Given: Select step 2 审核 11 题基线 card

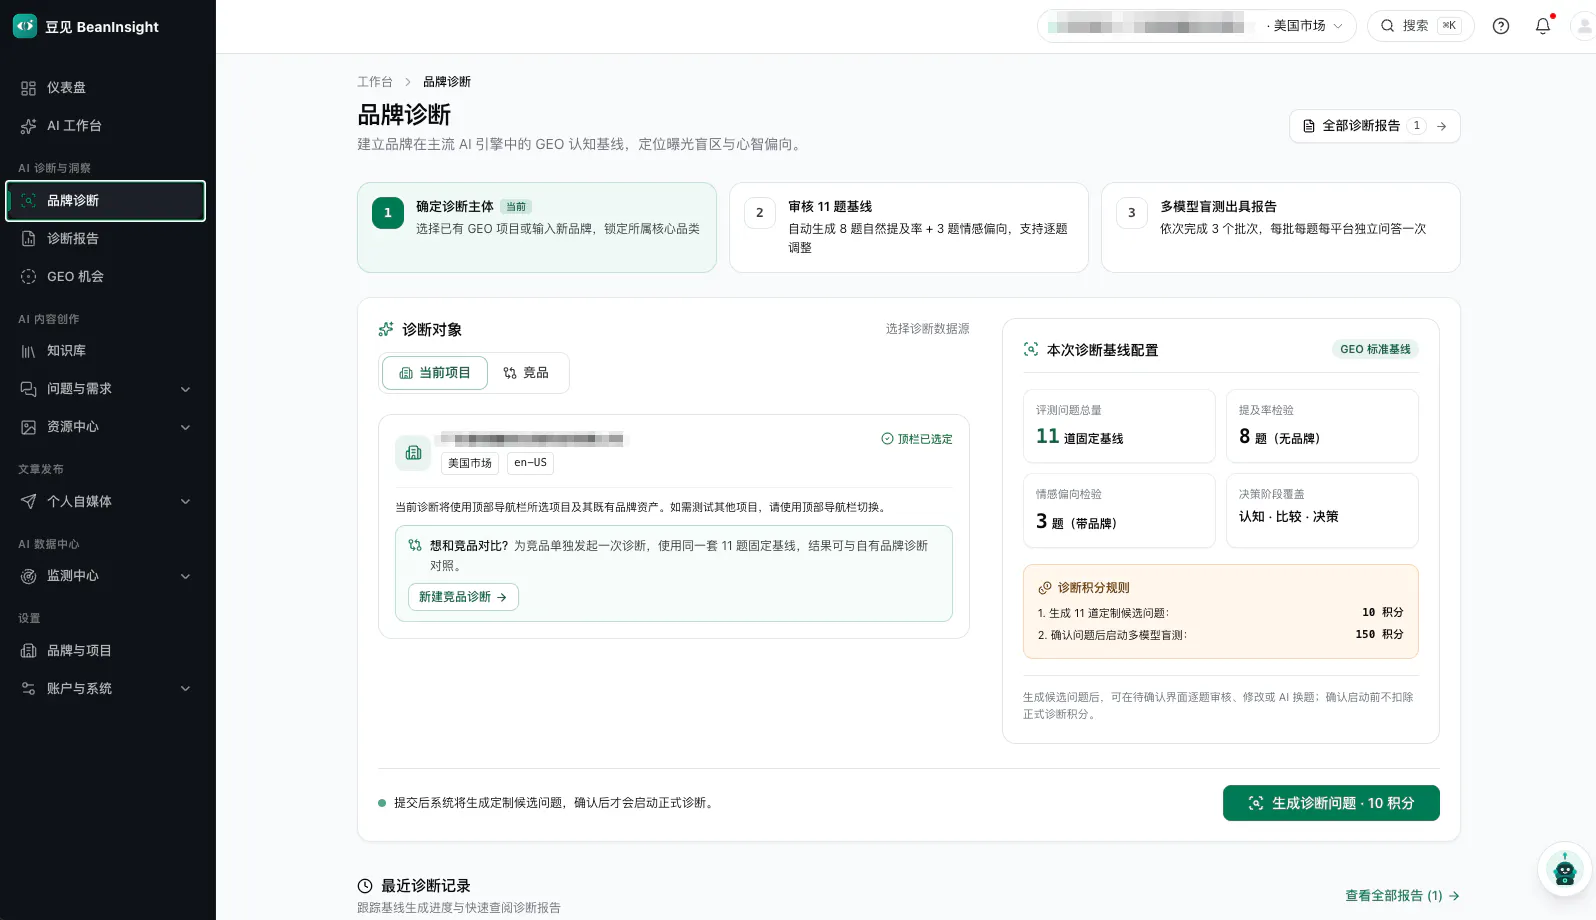Looking at the screenshot, I should click(909, 227).
